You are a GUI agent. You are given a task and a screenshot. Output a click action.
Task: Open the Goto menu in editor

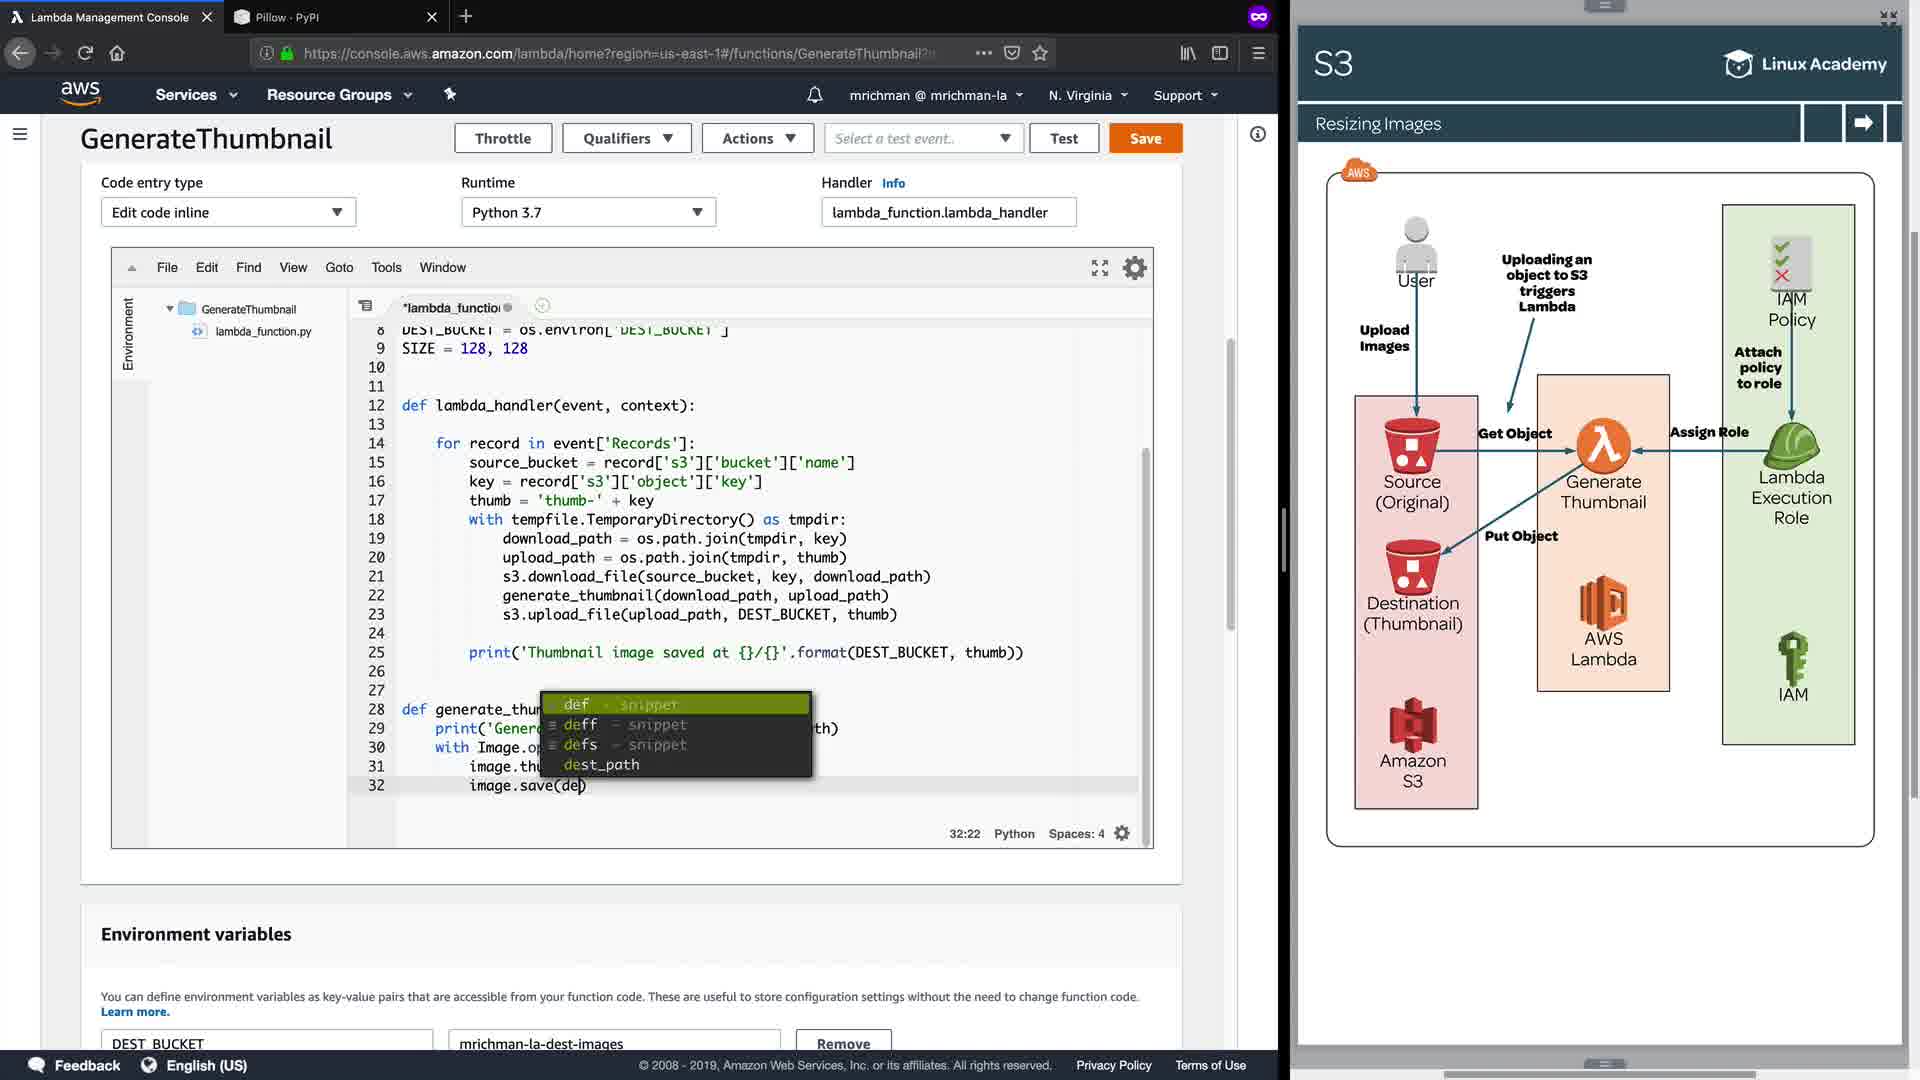click(339, 267)
